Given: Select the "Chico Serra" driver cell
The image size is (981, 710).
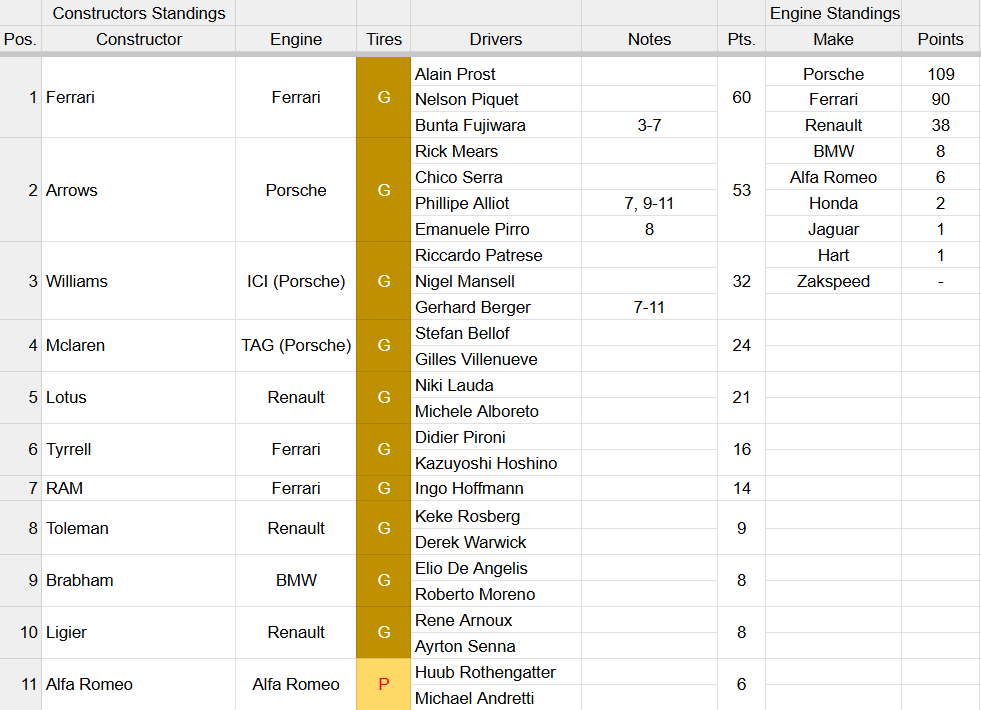Looking at the screenshot, I should pos(496,177).
